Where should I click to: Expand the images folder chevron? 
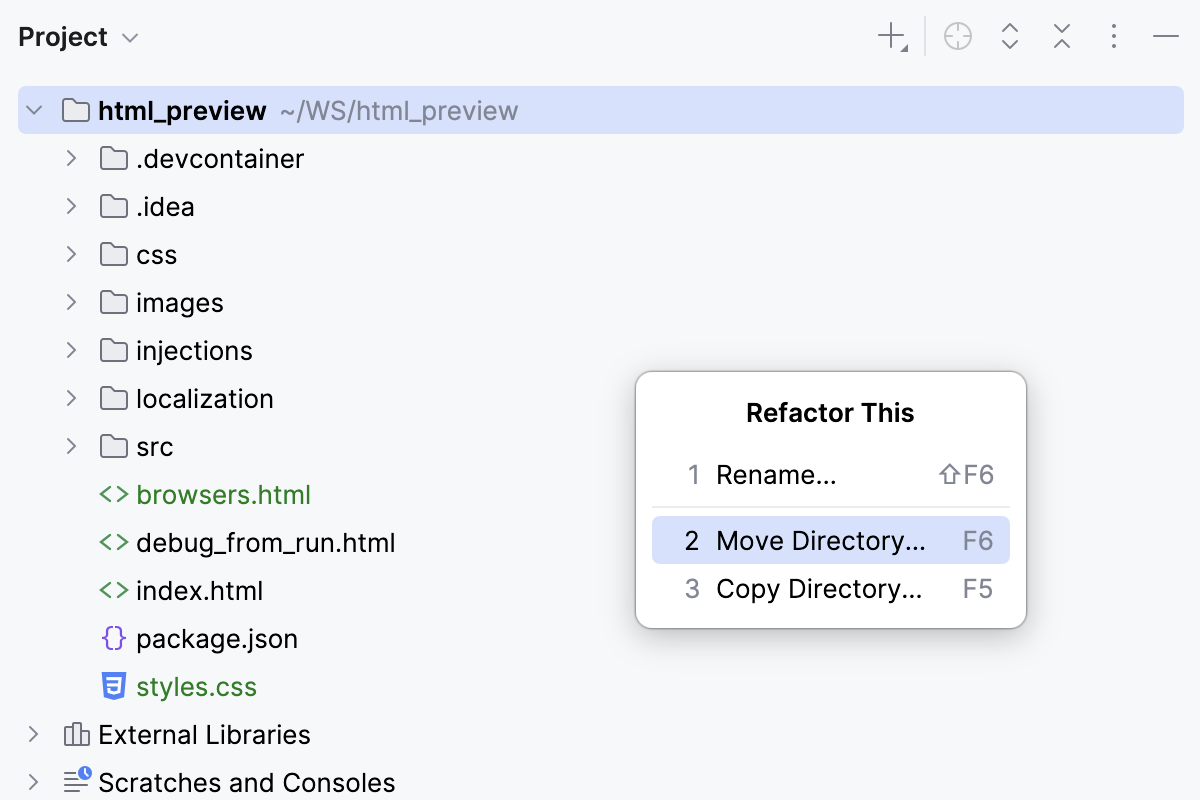71,302
